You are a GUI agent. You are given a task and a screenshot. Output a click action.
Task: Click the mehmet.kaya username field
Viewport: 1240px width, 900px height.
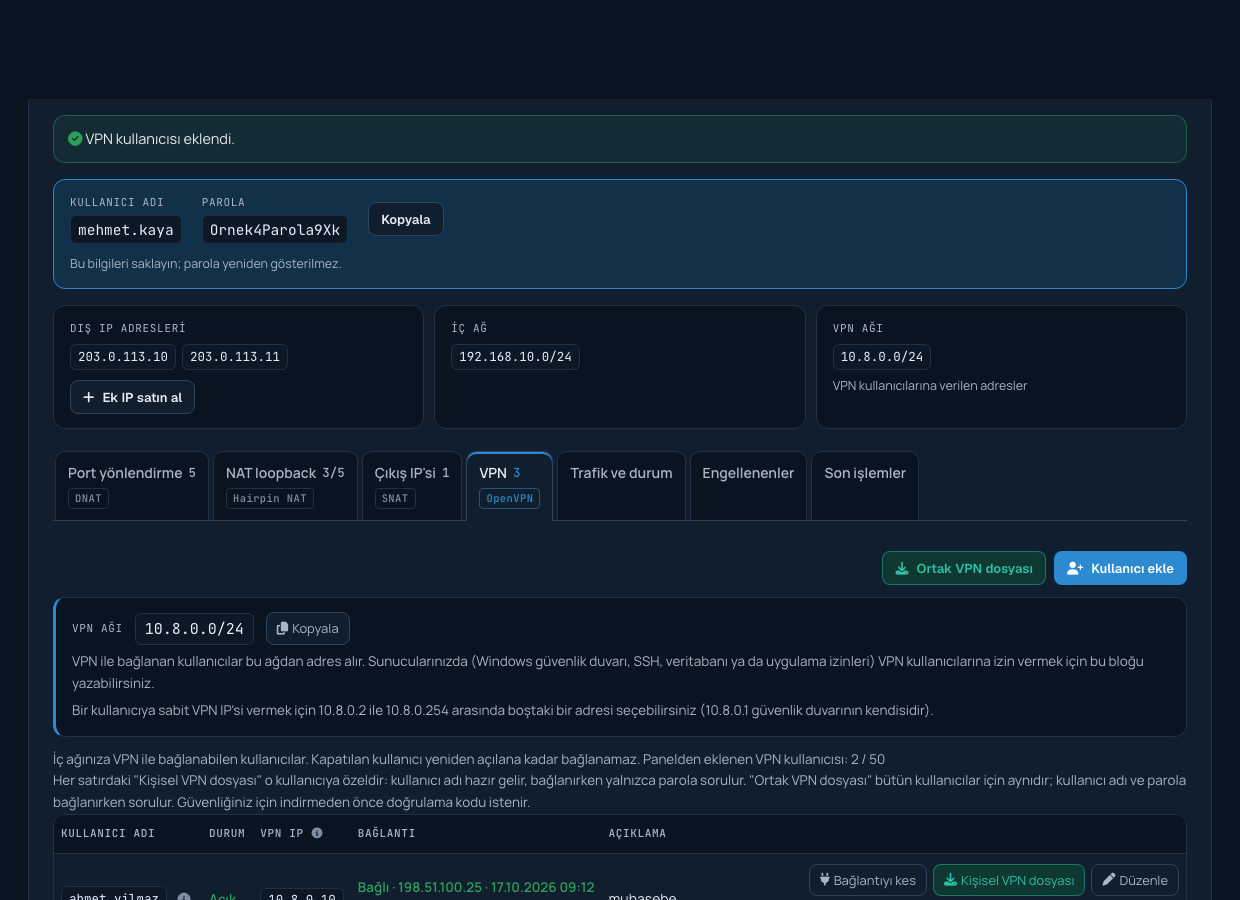pyautogui.click(x=126, y=230)
